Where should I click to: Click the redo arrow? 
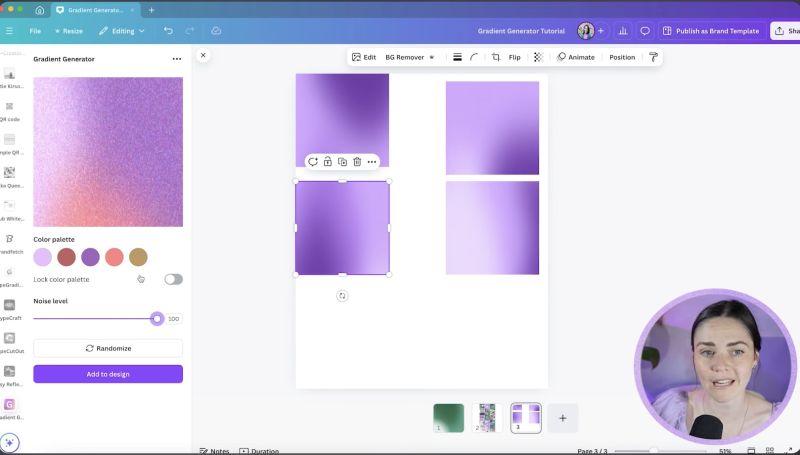[x=190, y=31]
